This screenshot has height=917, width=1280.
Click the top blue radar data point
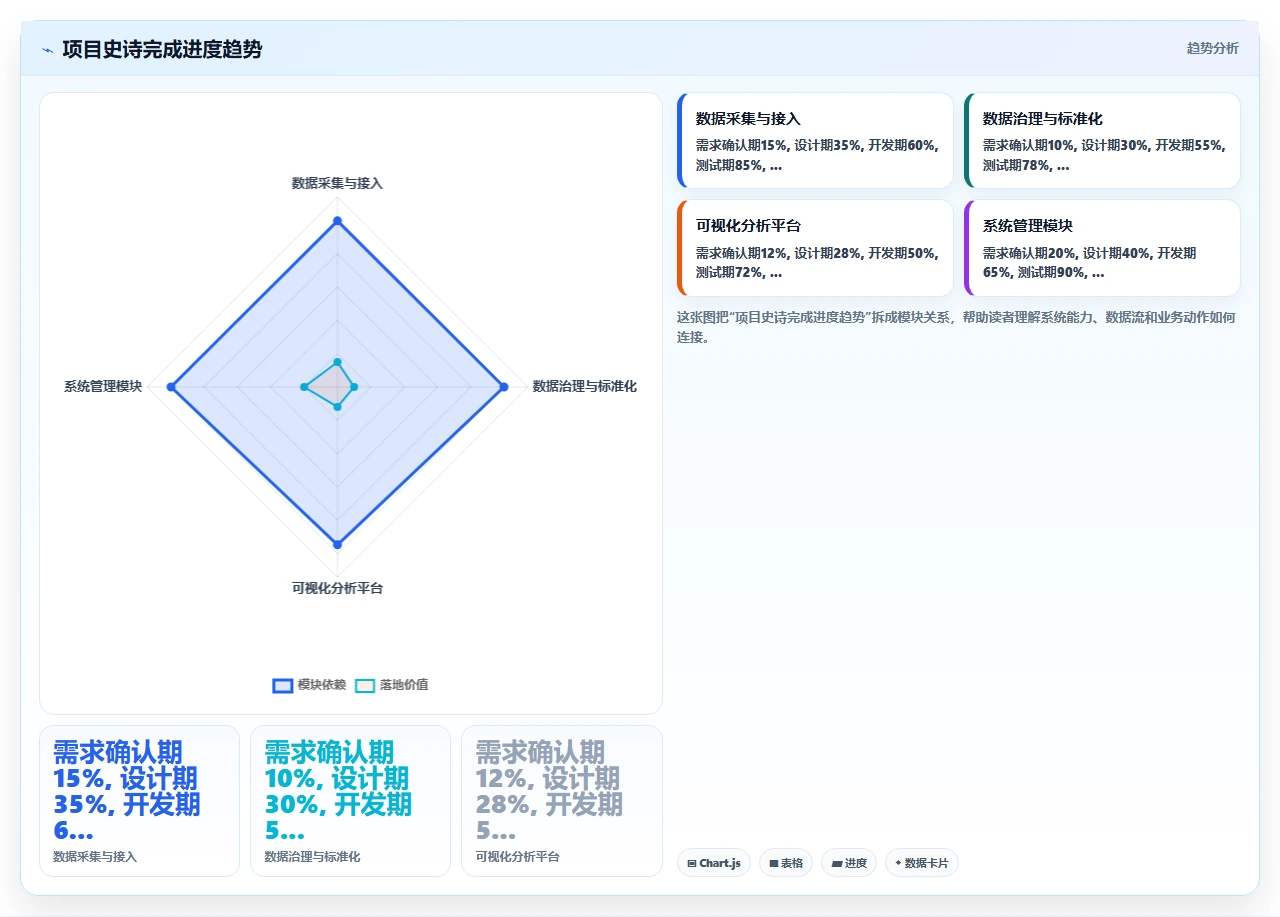[x=337, y=220]
